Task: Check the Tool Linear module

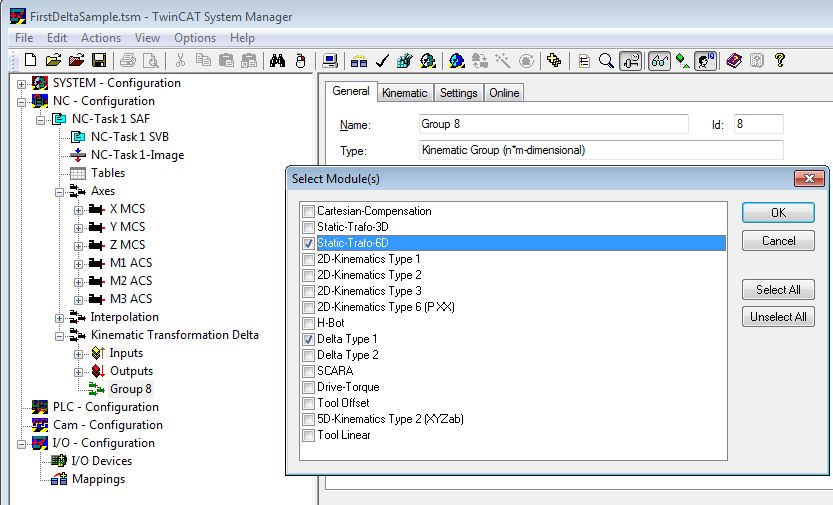Action: 308,435
